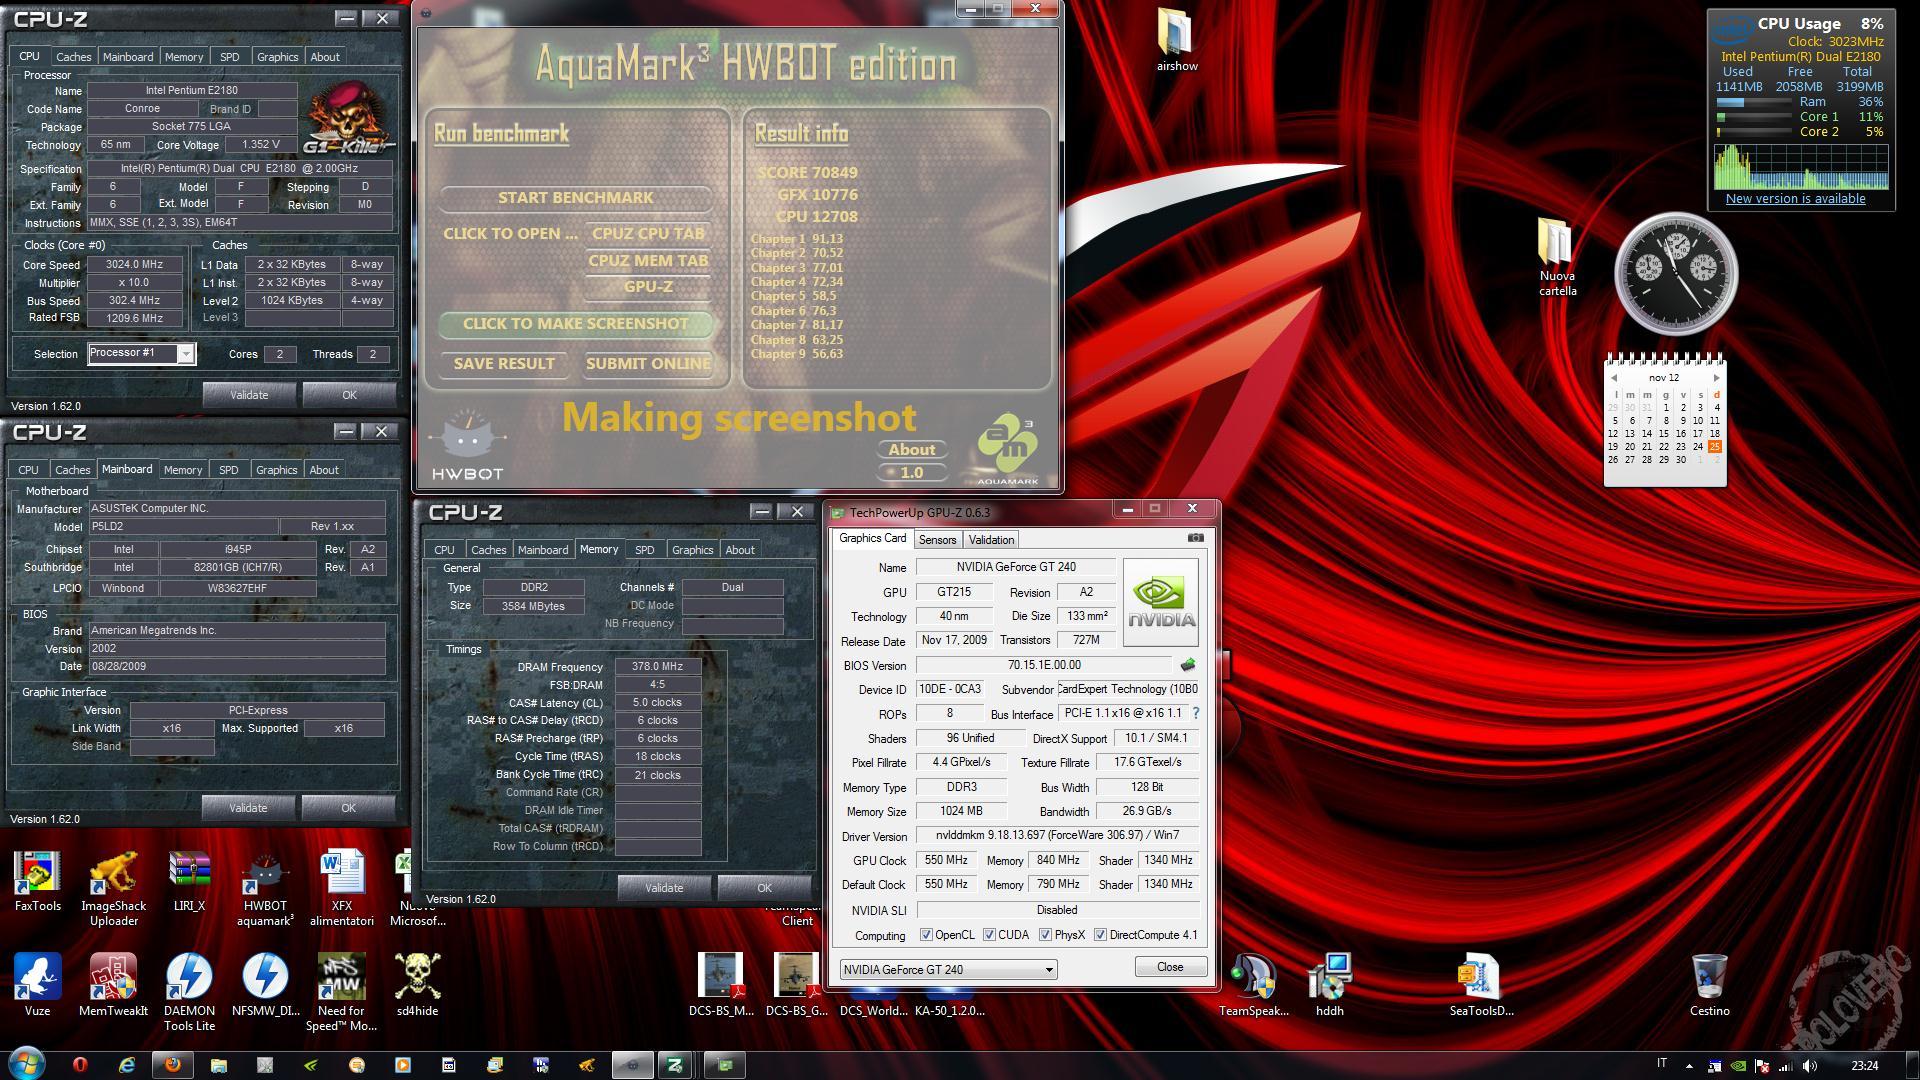
Task: Launch the SeaToolsD... desktop shortcut
Action: click(1481, 985)
